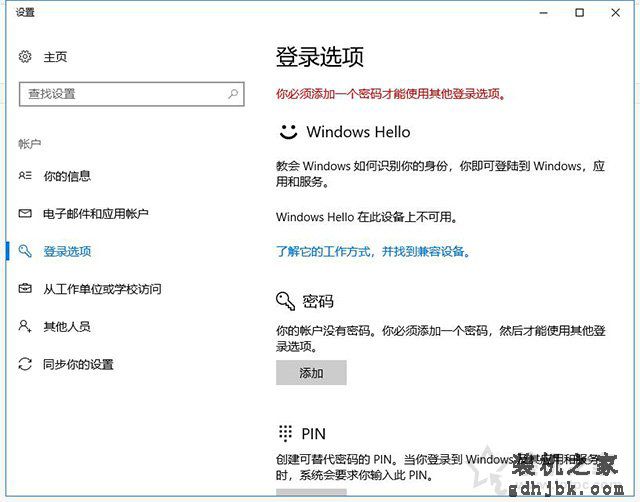Click the briefcase icon for work access
The height and width of the screenshot is (502, 640).
pos(25,289)
